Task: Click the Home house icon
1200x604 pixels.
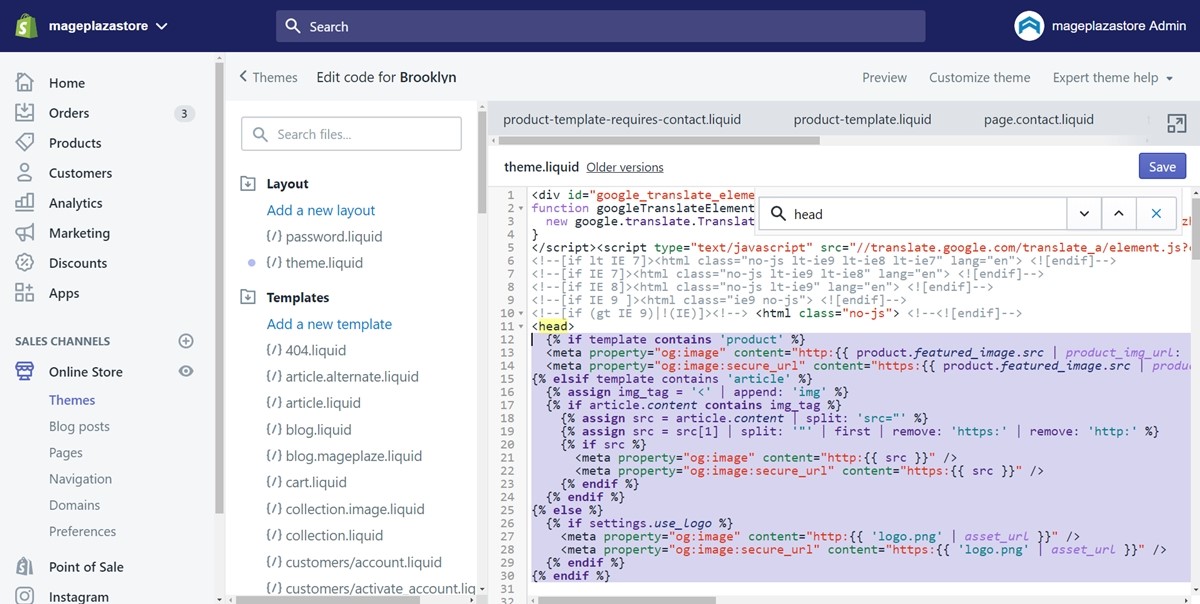Action: click(25, 82)
